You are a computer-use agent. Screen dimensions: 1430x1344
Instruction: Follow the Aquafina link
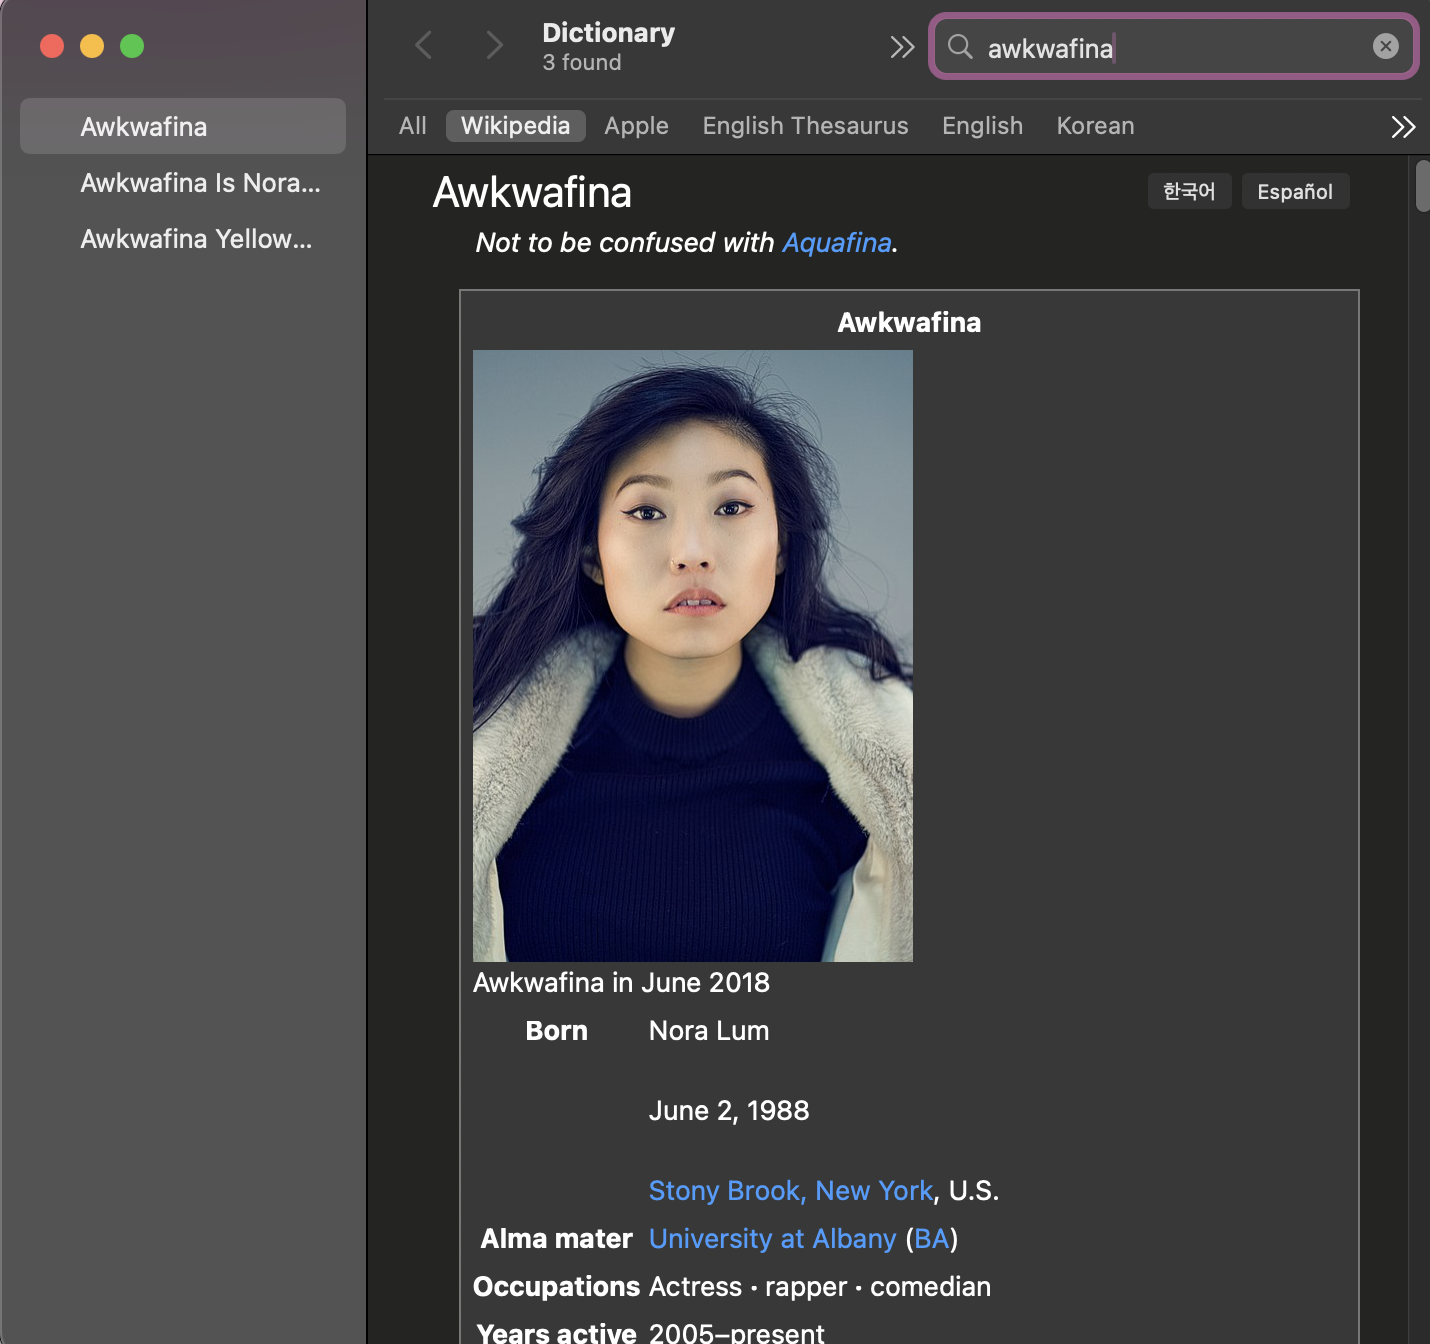pyautogui.click(x=836, y=243)
